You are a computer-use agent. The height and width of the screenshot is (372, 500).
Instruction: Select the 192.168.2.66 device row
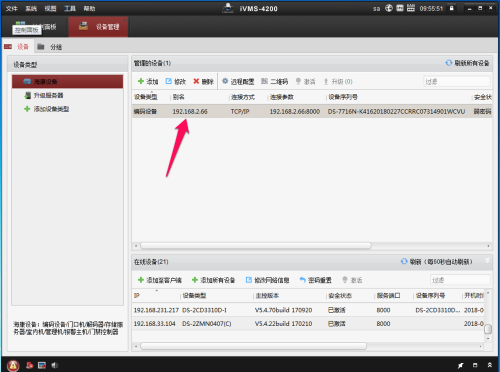312,111
